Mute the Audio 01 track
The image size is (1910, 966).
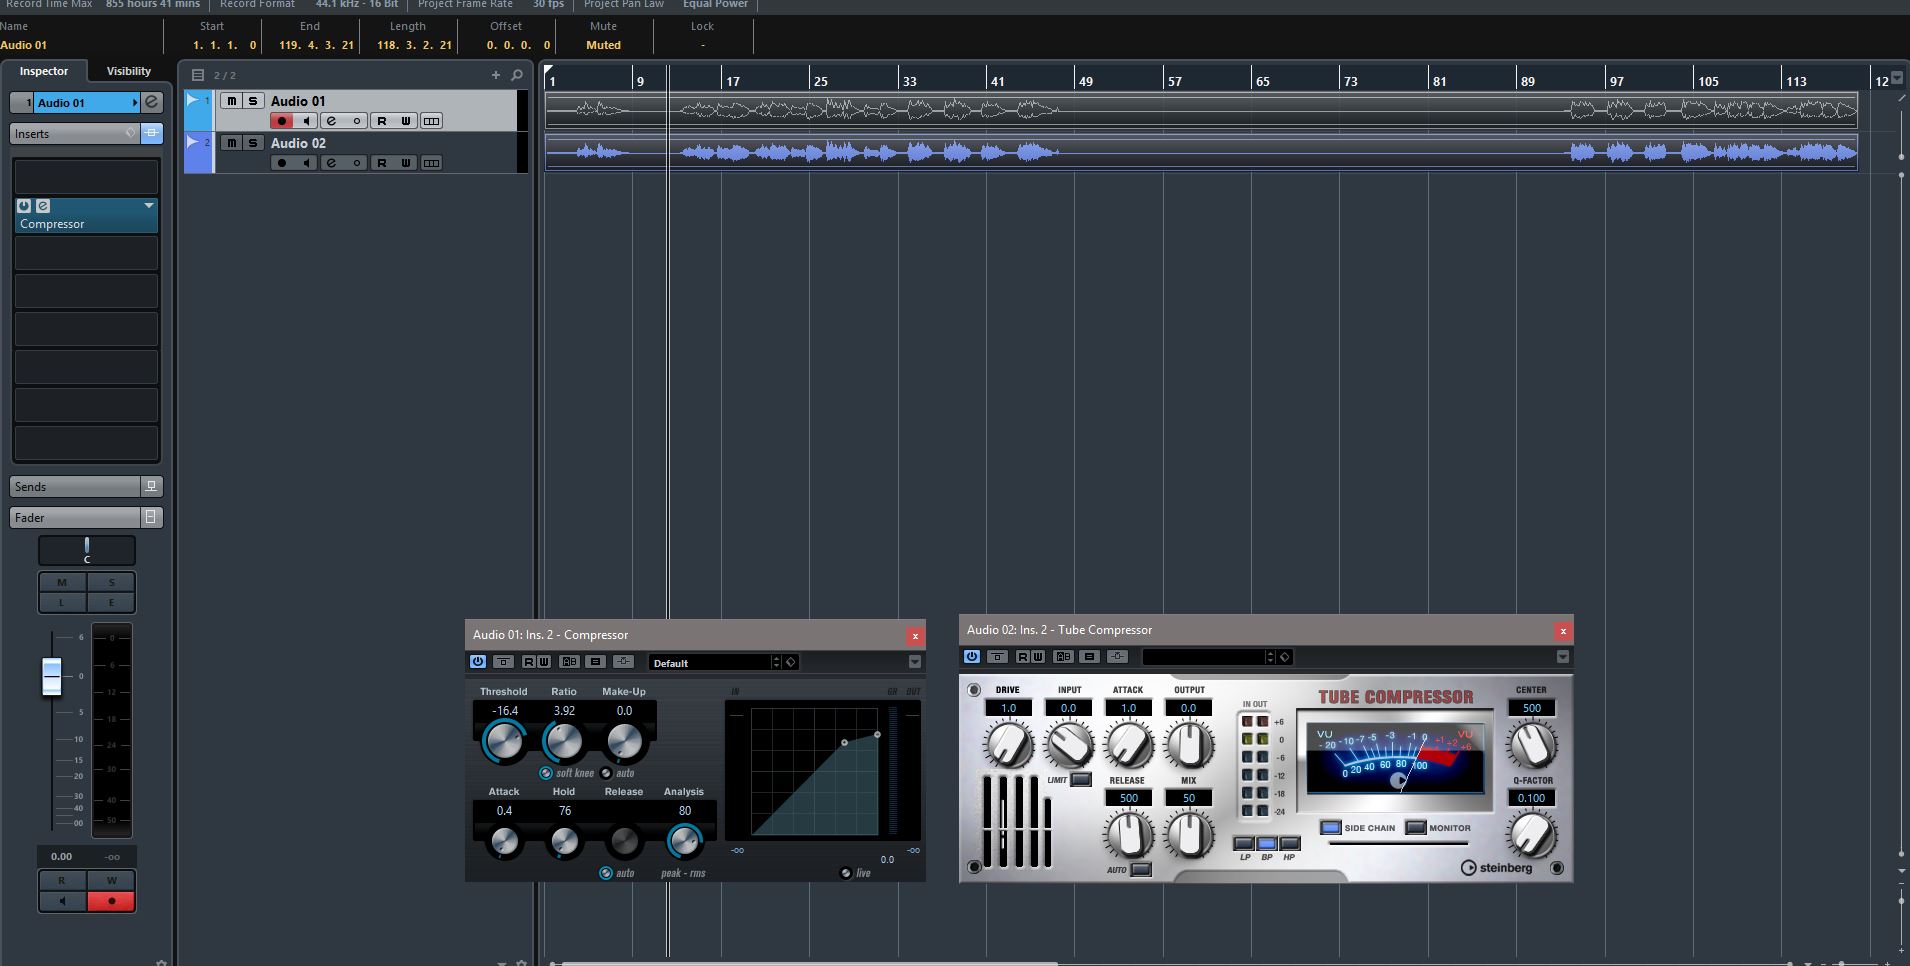231,101
